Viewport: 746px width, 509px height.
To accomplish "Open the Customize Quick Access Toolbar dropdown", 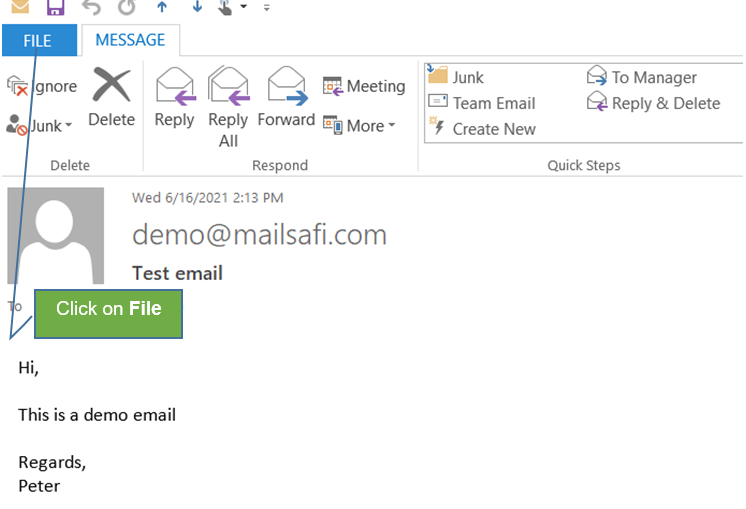I will [267, 8].
